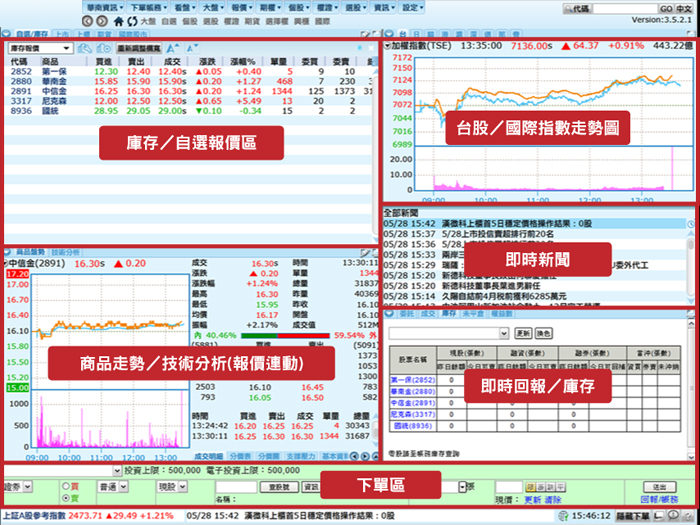Screen dimensions: 700x525
Task: Open the 庫存報價 dropdown
Action: tap(40, 48)
